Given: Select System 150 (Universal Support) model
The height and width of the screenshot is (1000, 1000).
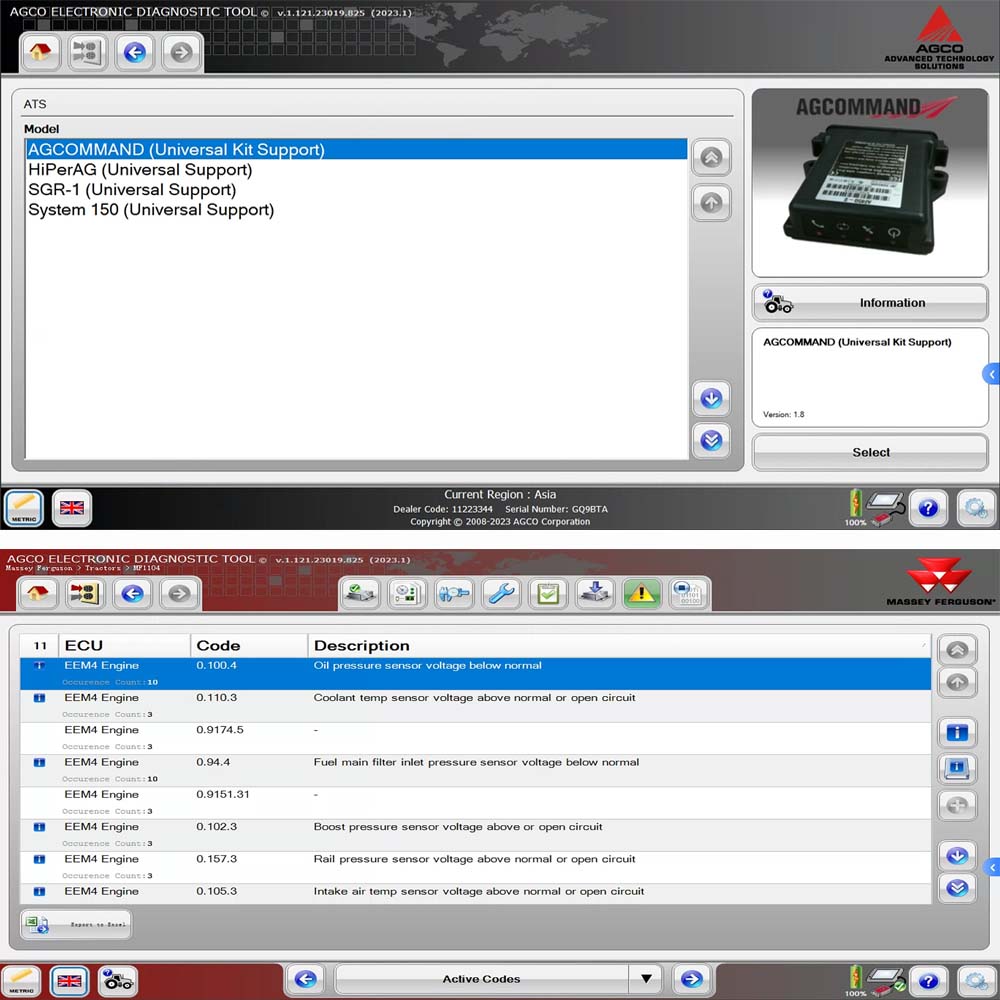Looking at the screenshot, I should (x=151, y=210).
